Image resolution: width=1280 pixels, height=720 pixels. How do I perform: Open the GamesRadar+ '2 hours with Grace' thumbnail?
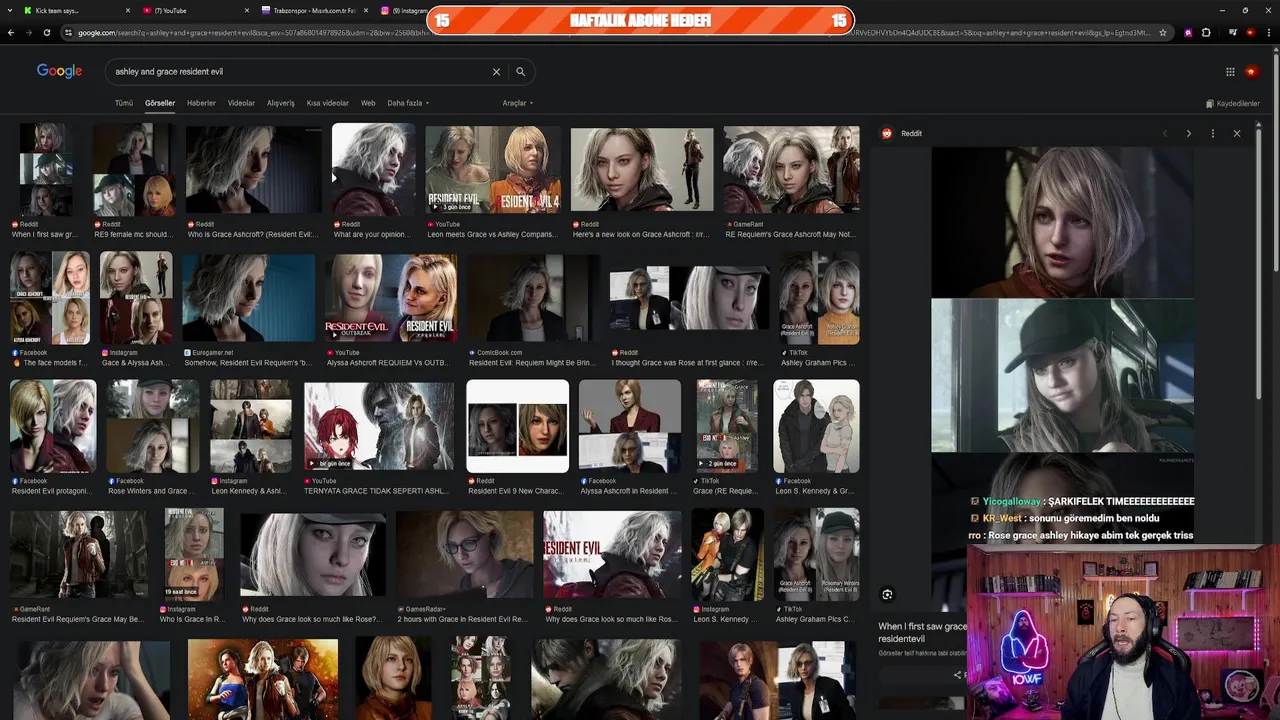[x=464, y=554]
